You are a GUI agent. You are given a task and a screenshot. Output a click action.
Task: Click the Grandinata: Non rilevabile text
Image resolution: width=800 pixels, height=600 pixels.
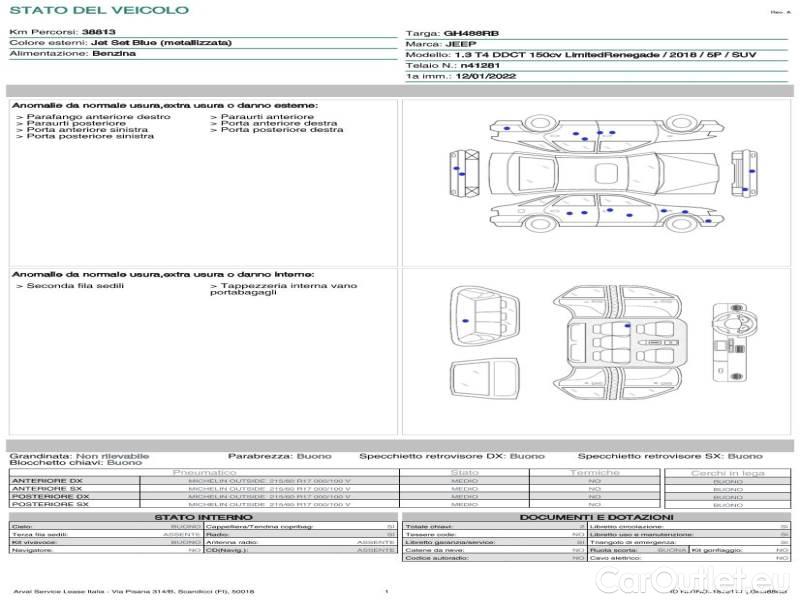point(79,456)
